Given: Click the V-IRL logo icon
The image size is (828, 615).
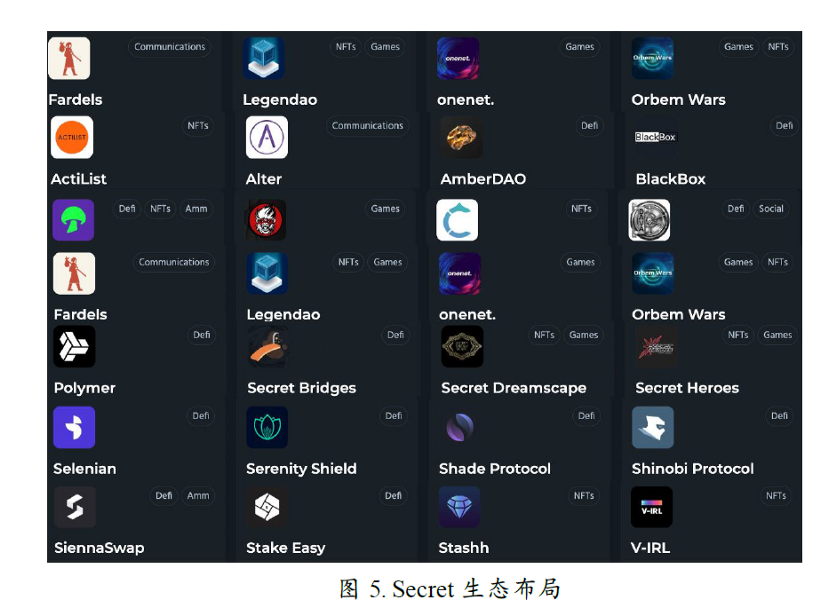Looking at the screenshot, I should [652, 507].
